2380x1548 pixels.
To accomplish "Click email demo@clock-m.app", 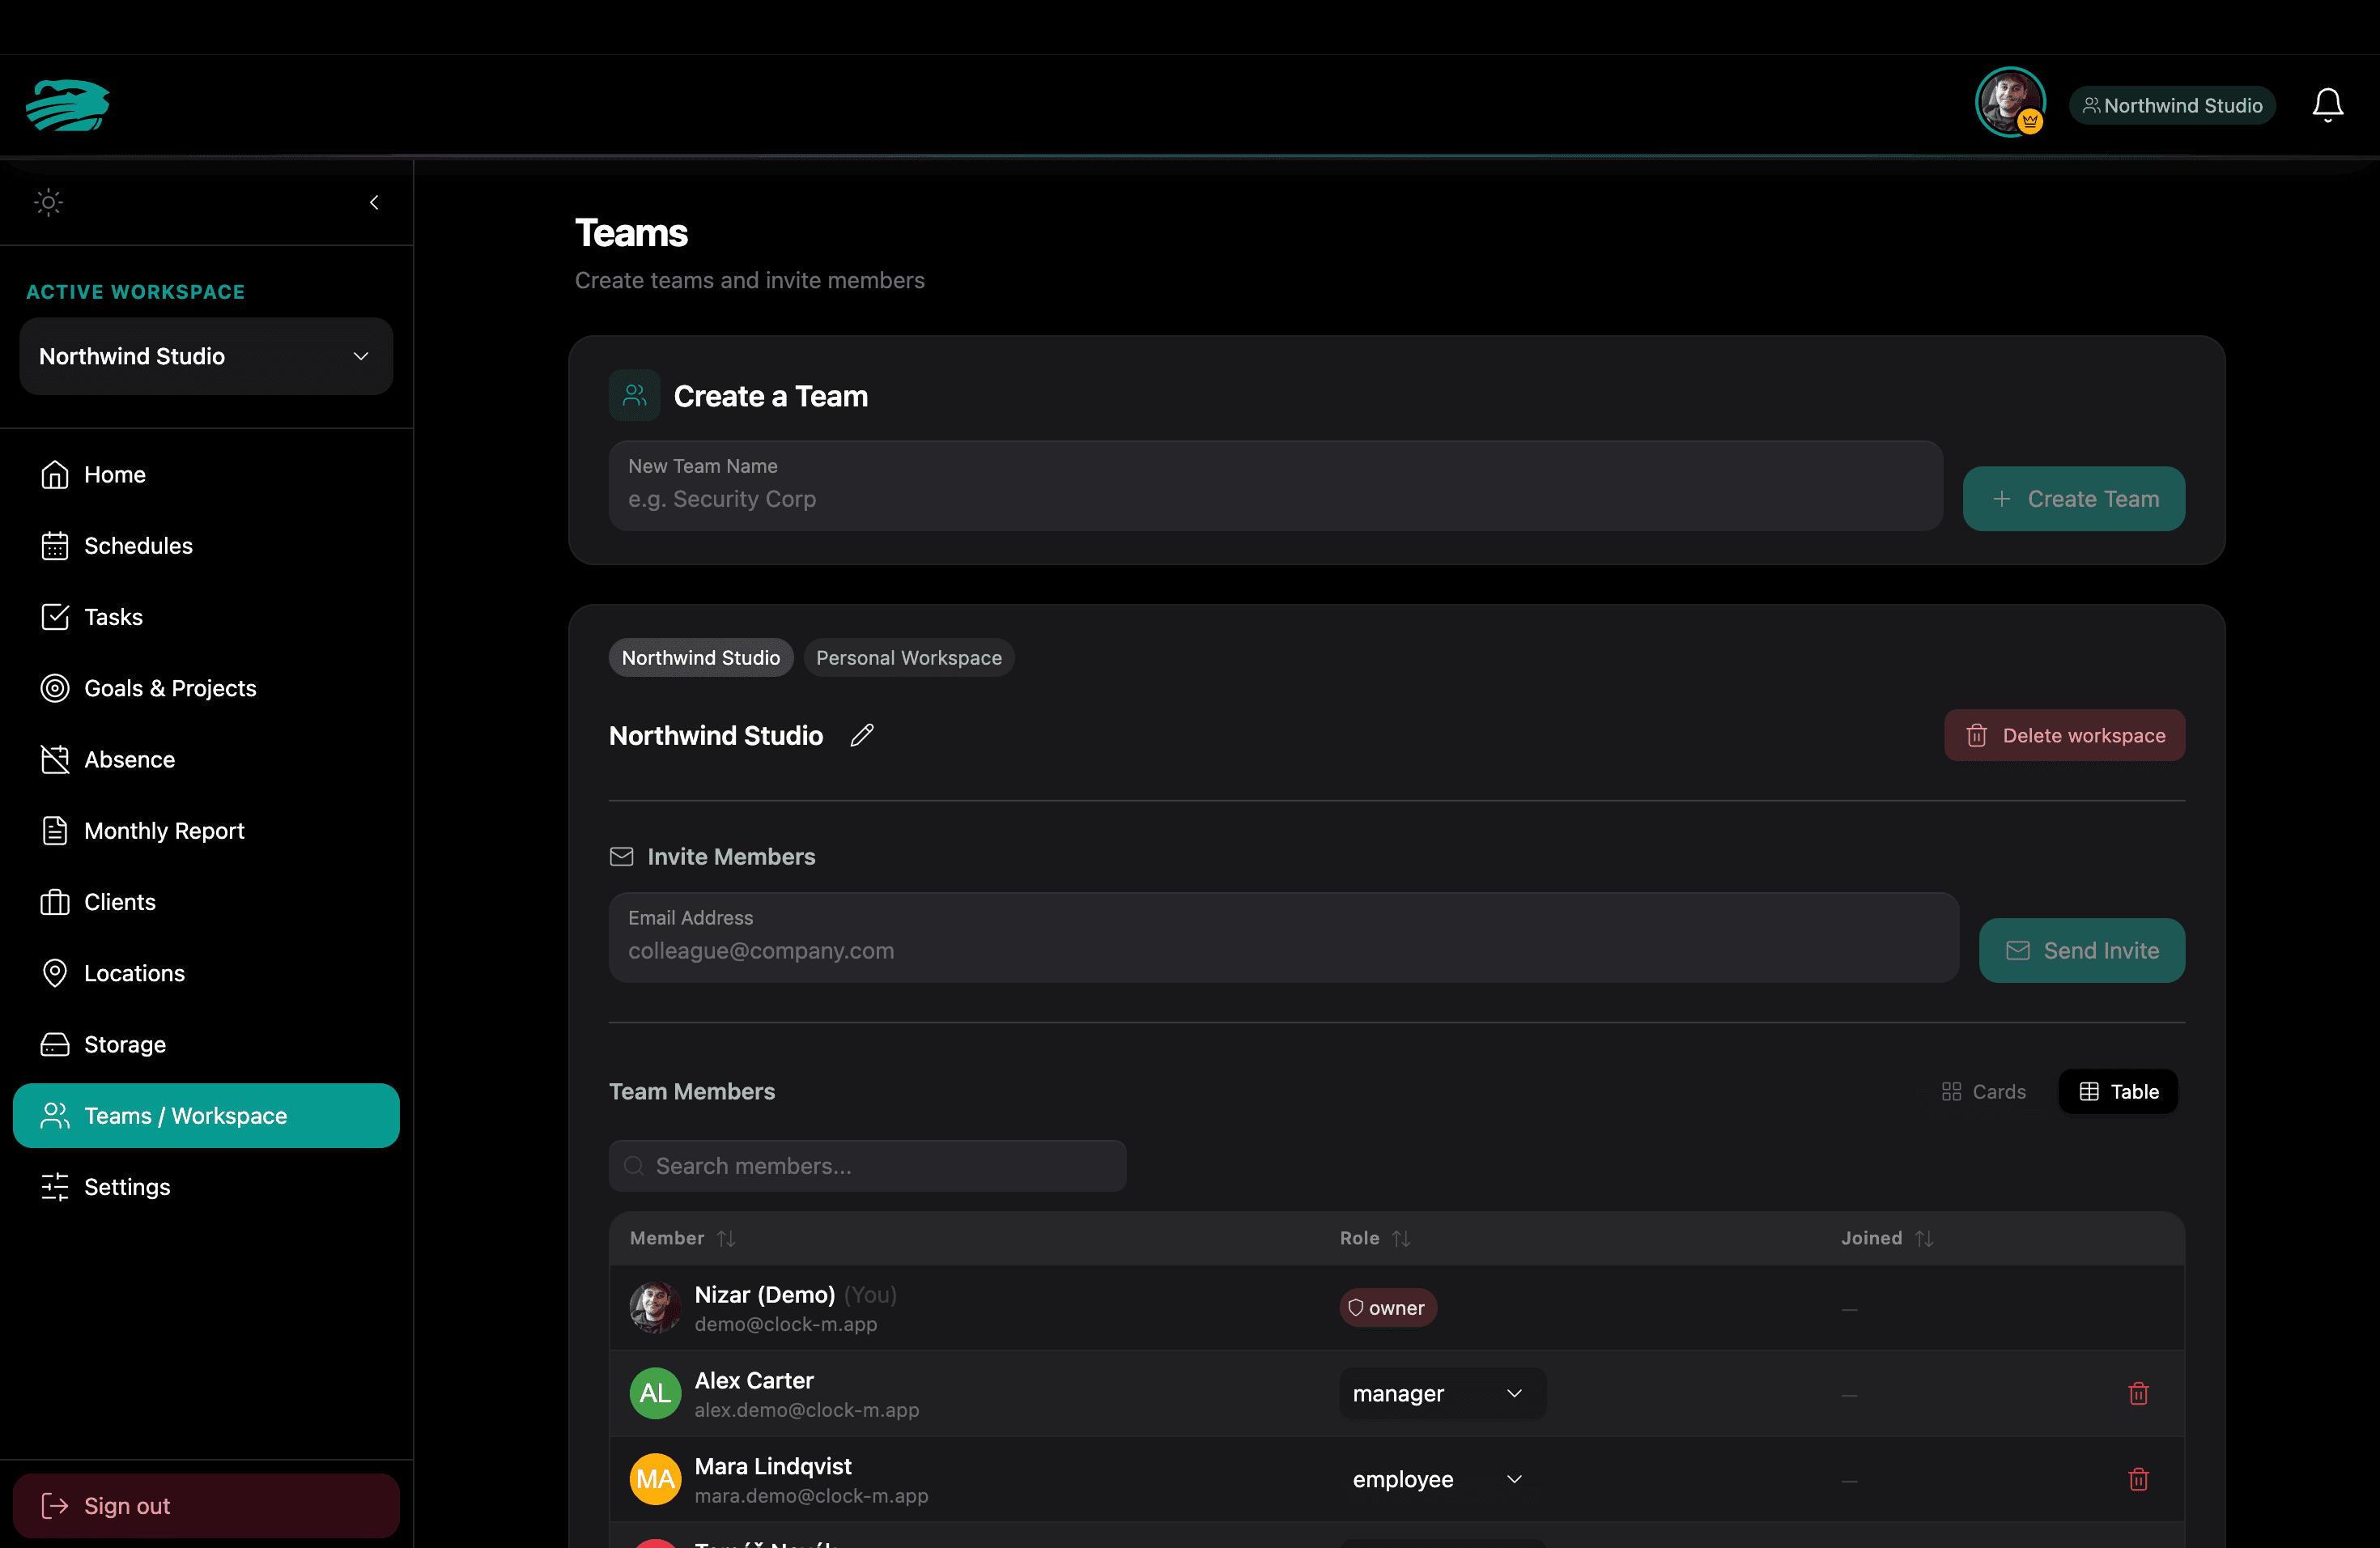I will 786,1324.
